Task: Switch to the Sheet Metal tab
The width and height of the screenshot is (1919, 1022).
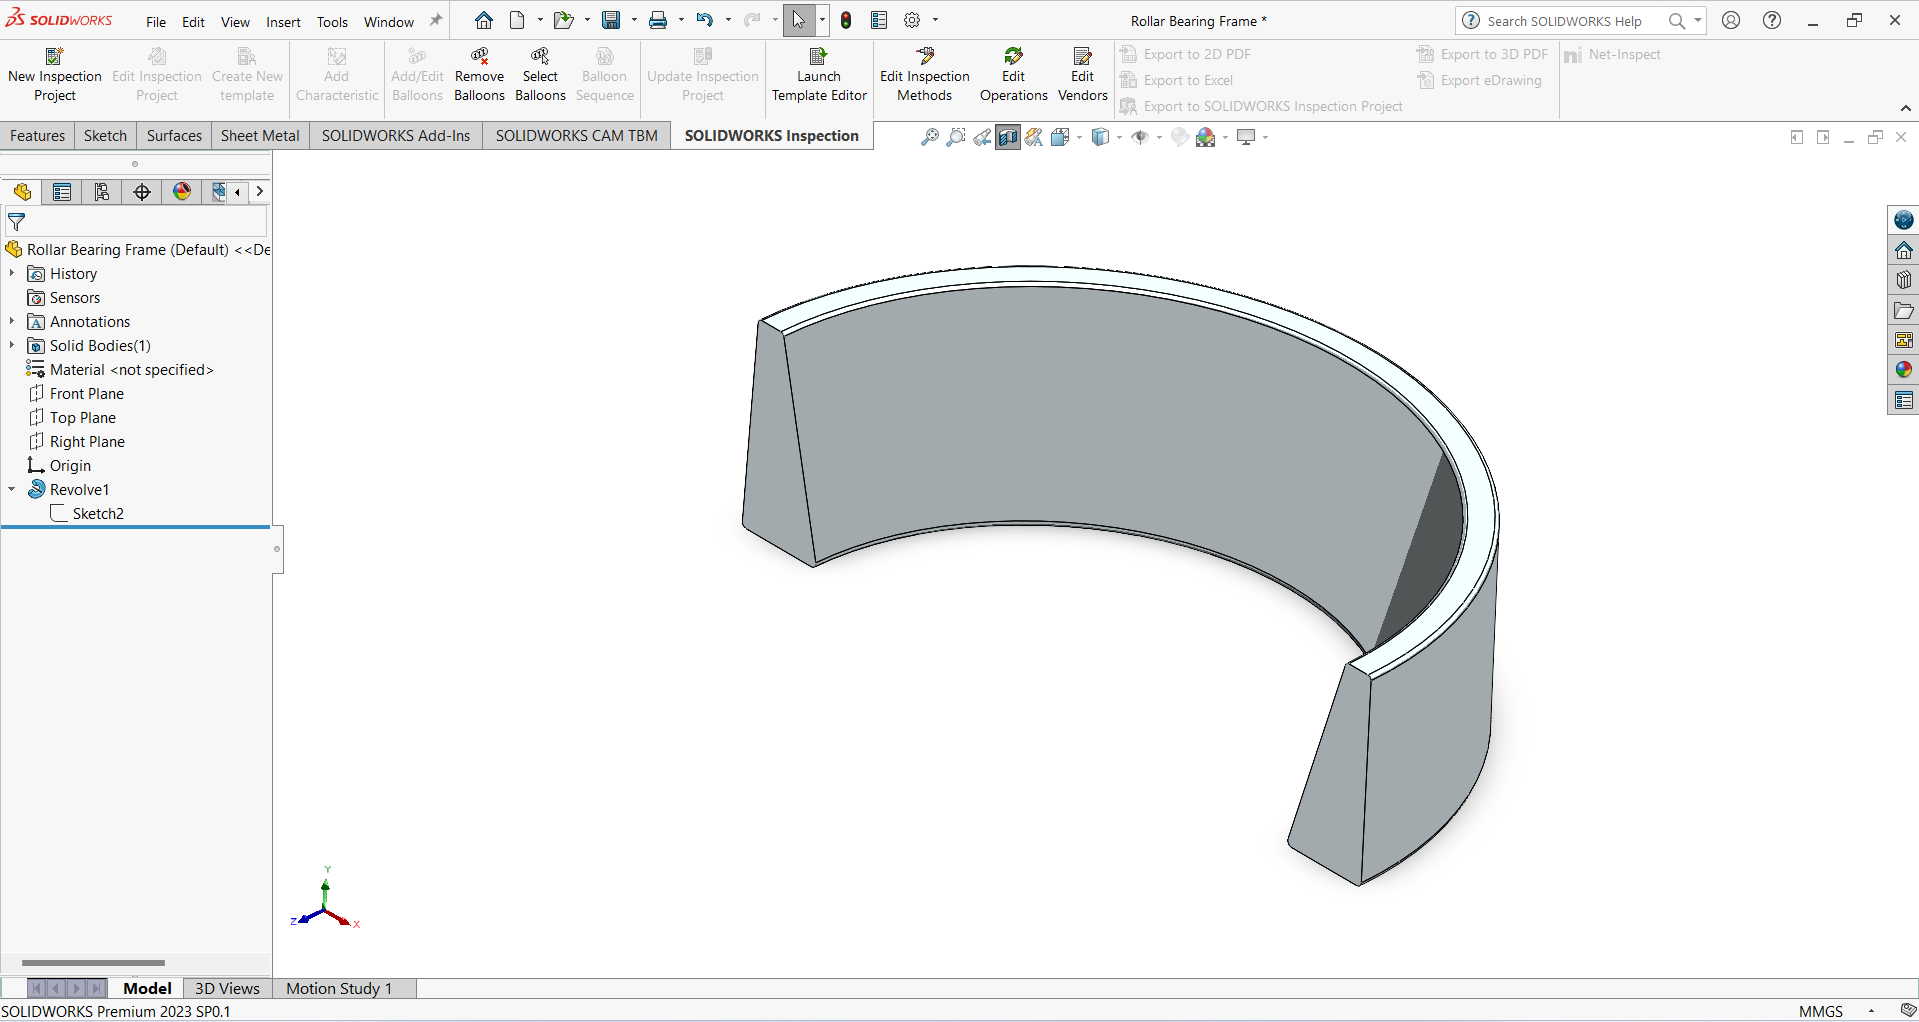Action: pyautogui.click(x=259, y=135)
